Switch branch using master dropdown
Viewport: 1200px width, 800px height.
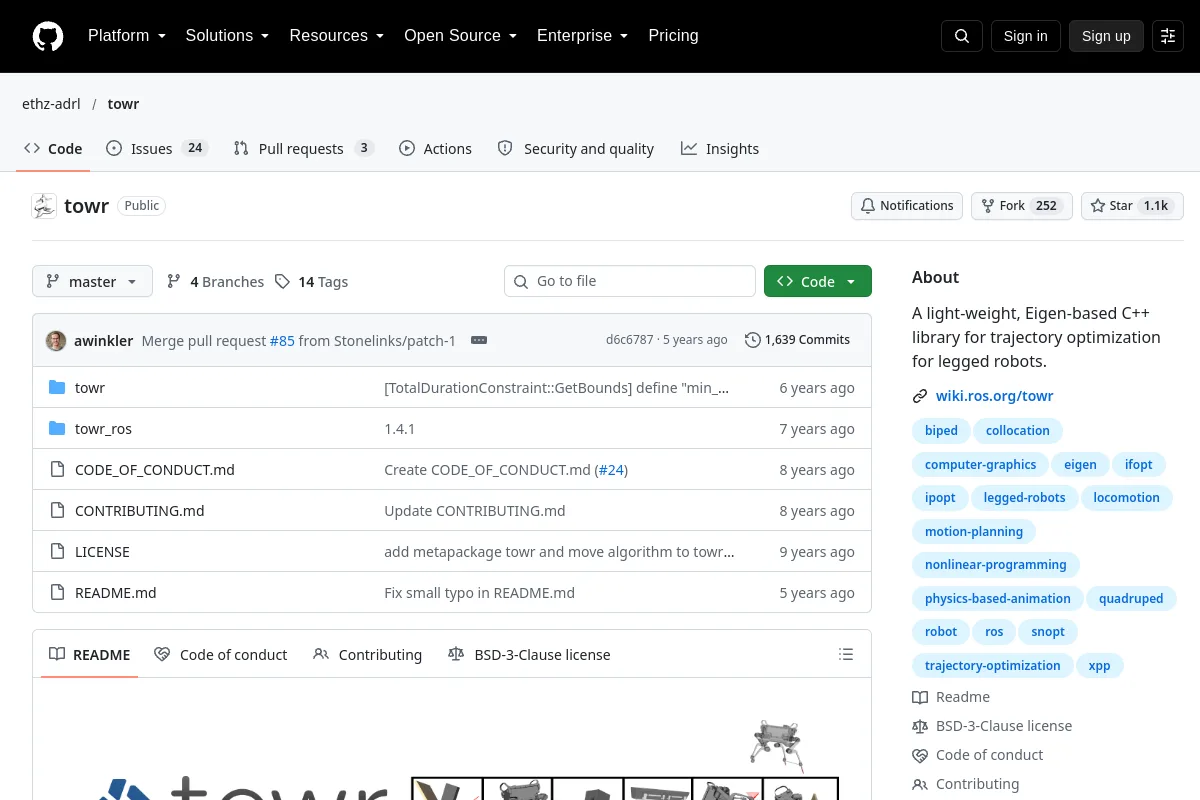(x=92, y=282)
